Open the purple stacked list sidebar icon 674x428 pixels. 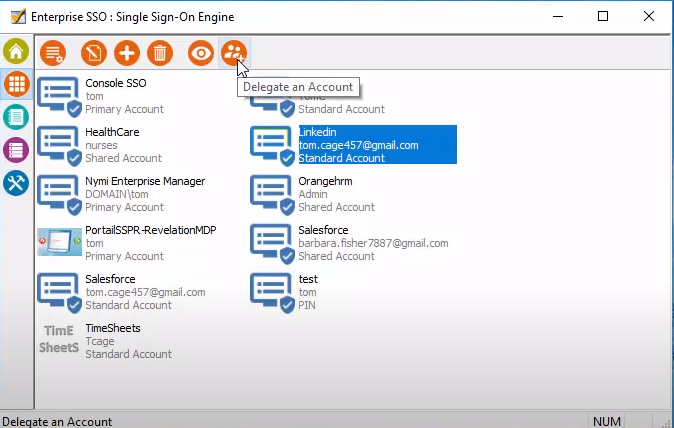(16, 150)
